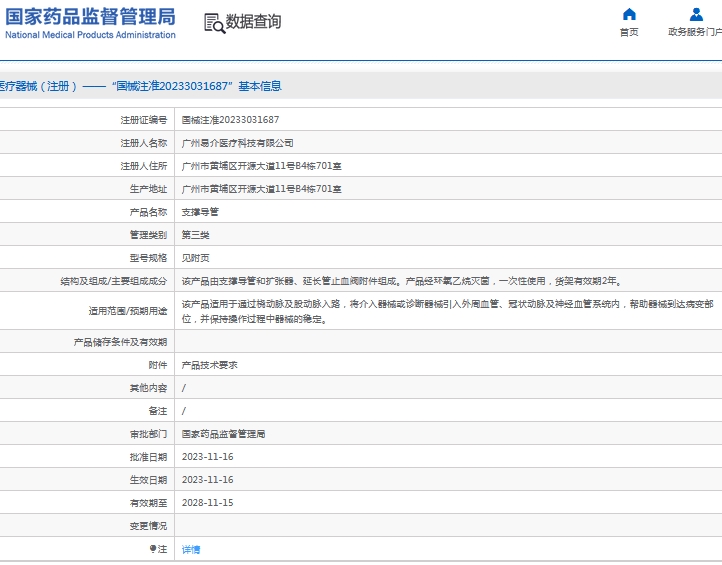The height and width of the screenshot is (565, 722).
Task: Select 广州易介医疗科技有限公司 registrant name
Action: click(x=237, y=143)
